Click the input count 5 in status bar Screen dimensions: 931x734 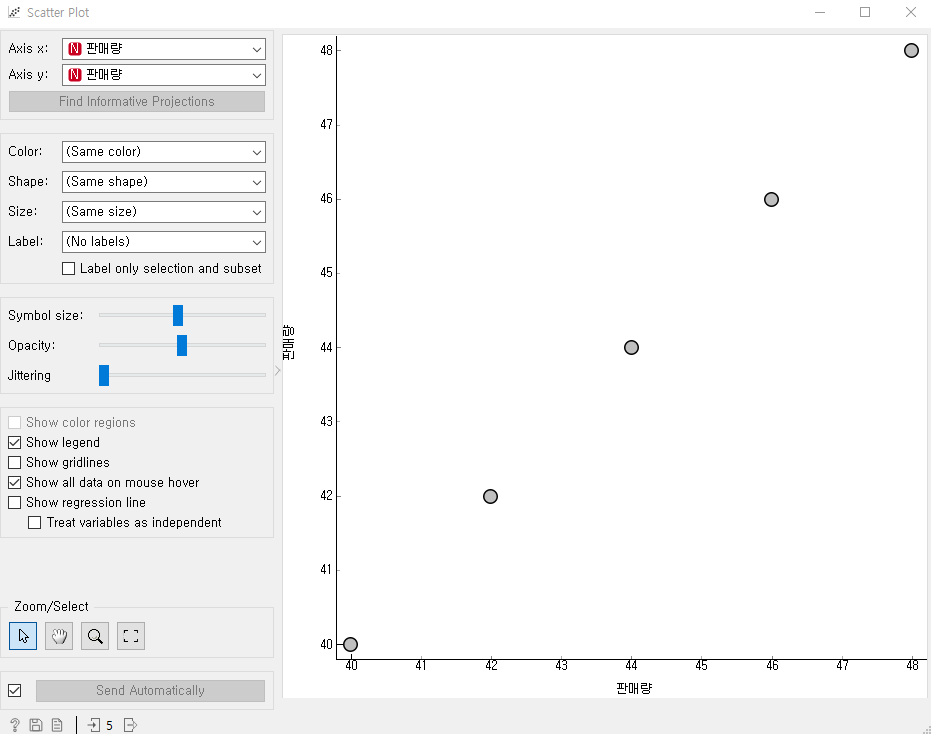tap(109, 725)
